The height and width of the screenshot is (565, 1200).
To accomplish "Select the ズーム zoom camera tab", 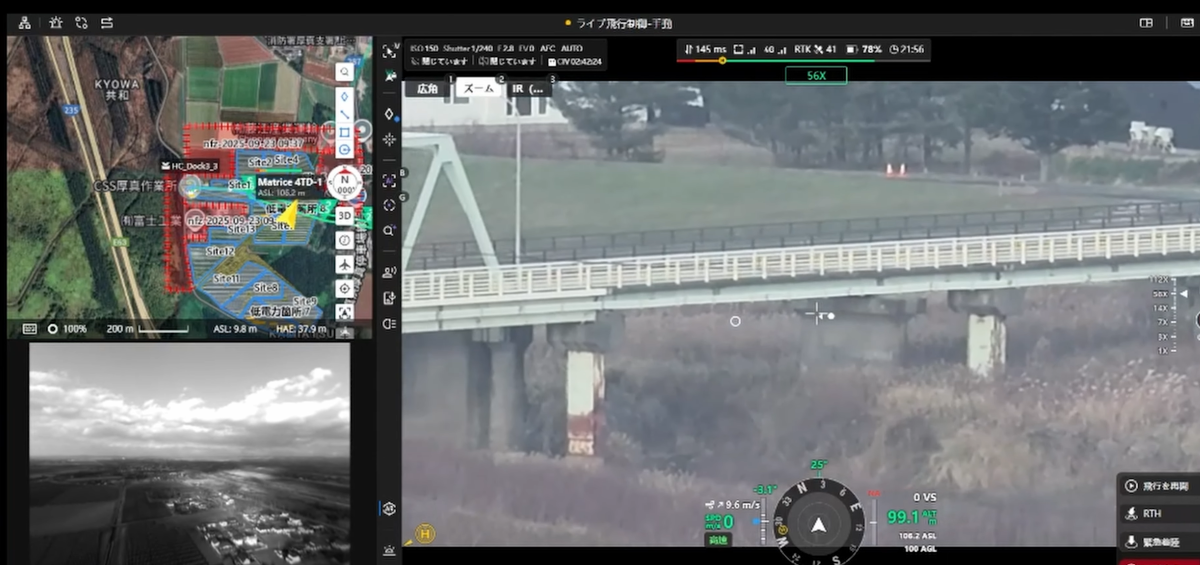I will click(x=479, y=89).
